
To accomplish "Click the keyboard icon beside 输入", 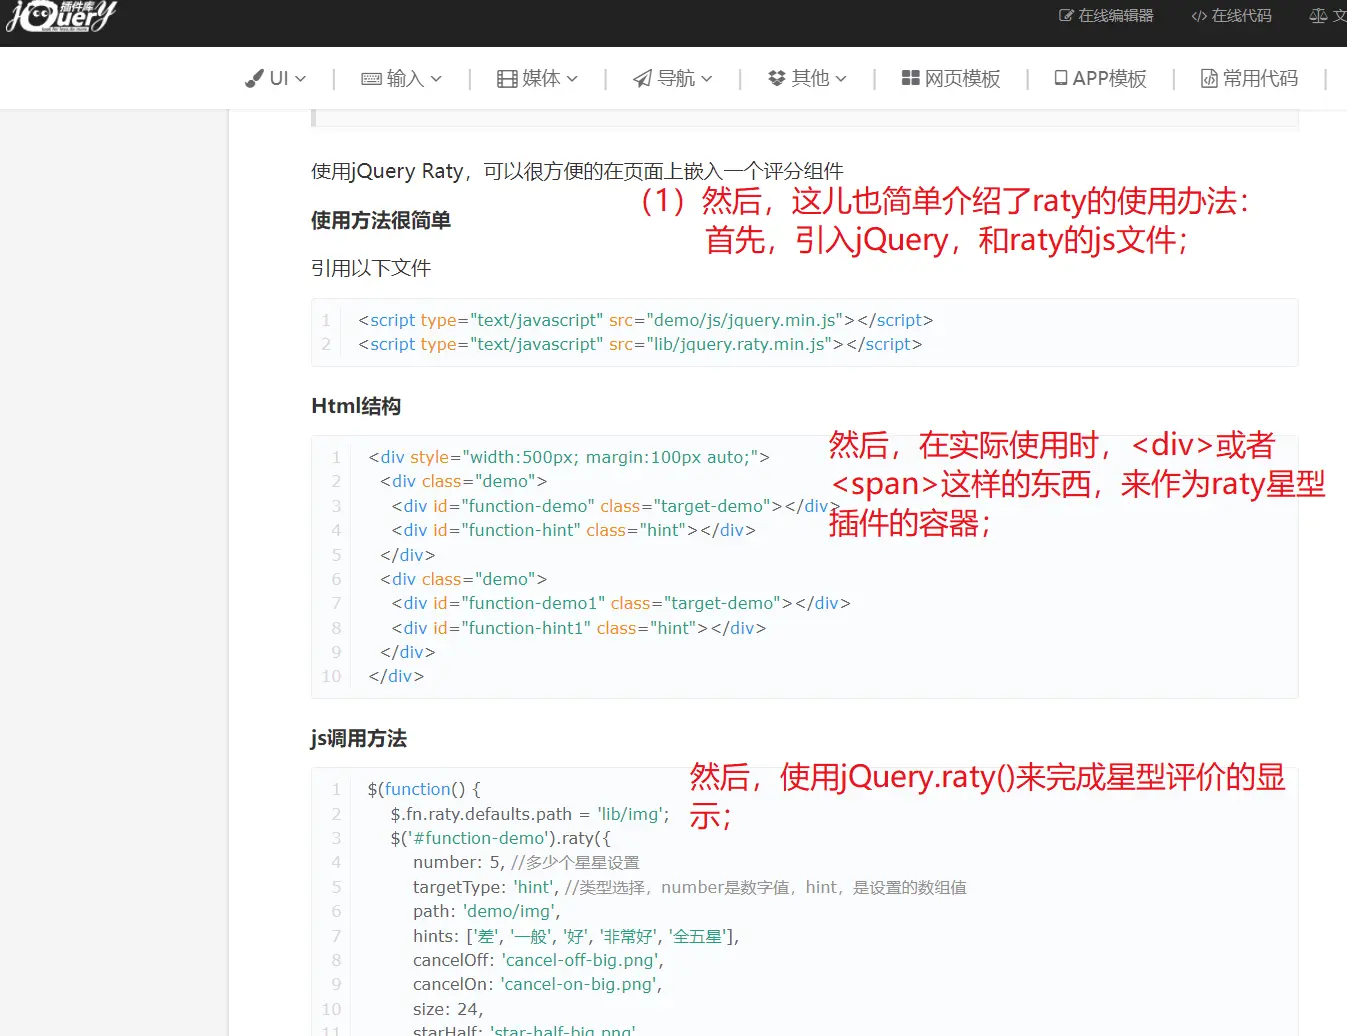I will pos(371,79).
